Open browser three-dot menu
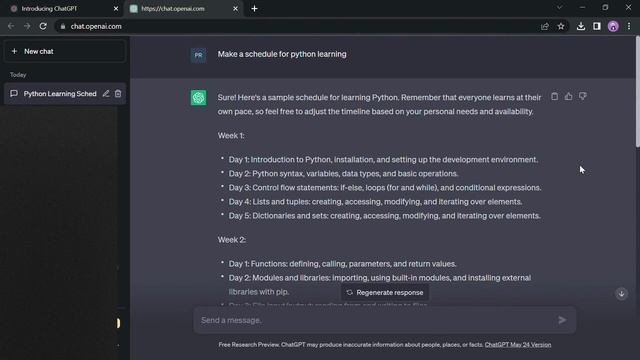 click(629, 27)
